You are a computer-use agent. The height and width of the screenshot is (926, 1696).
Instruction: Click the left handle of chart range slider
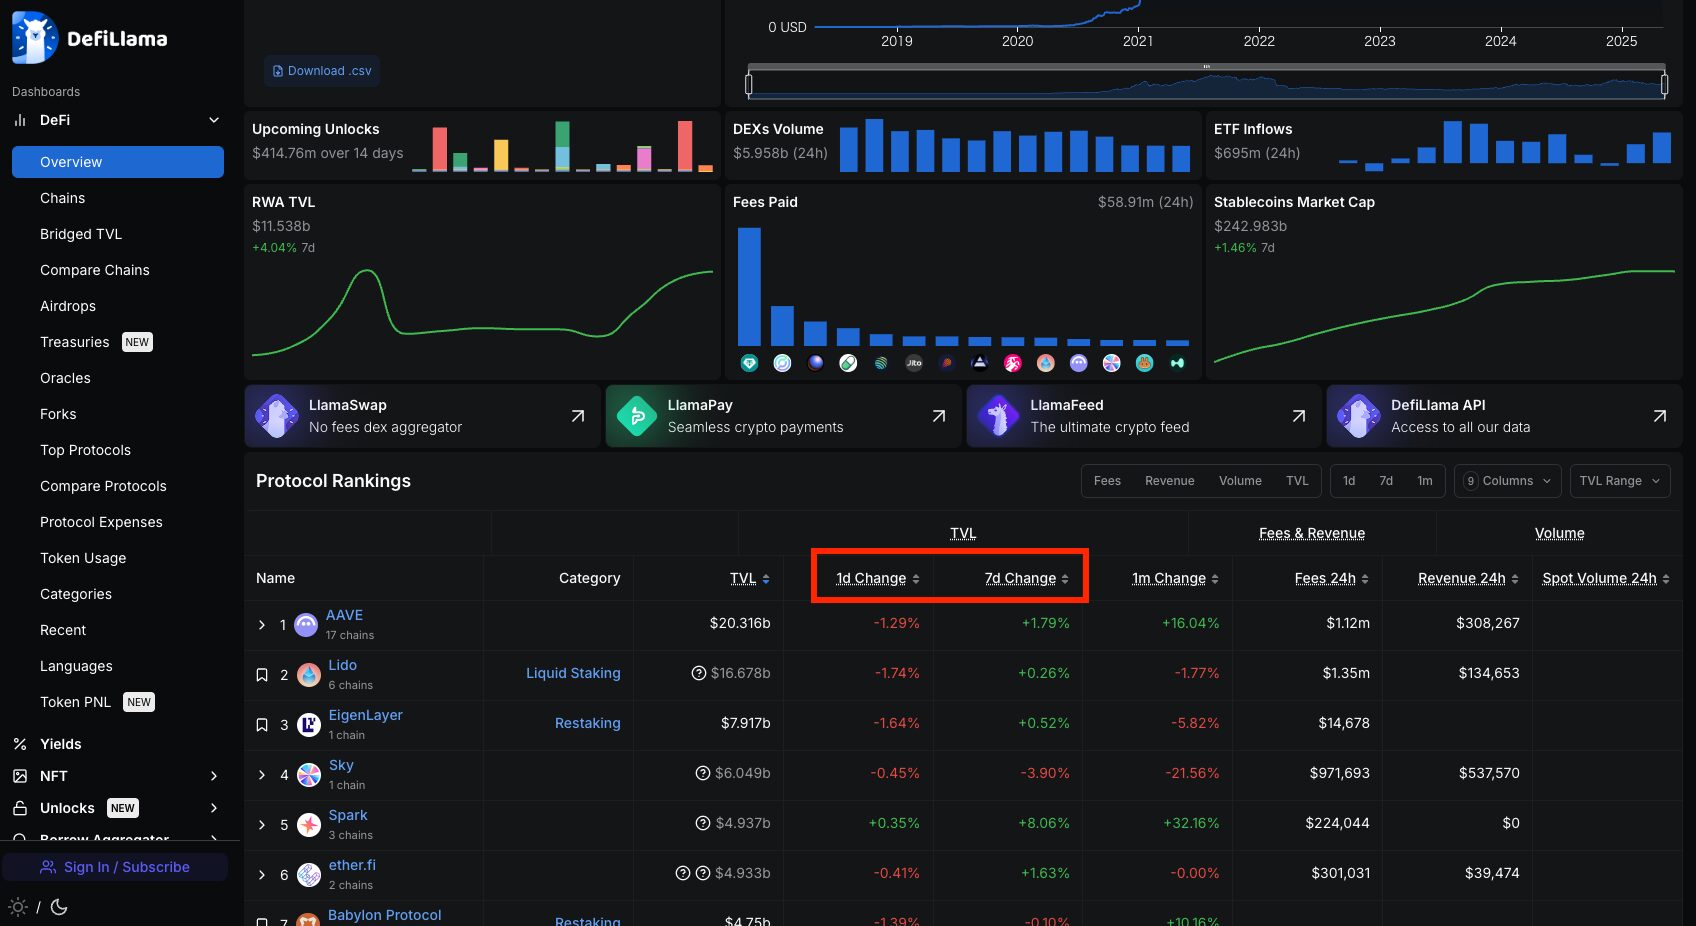click(749, 85)
